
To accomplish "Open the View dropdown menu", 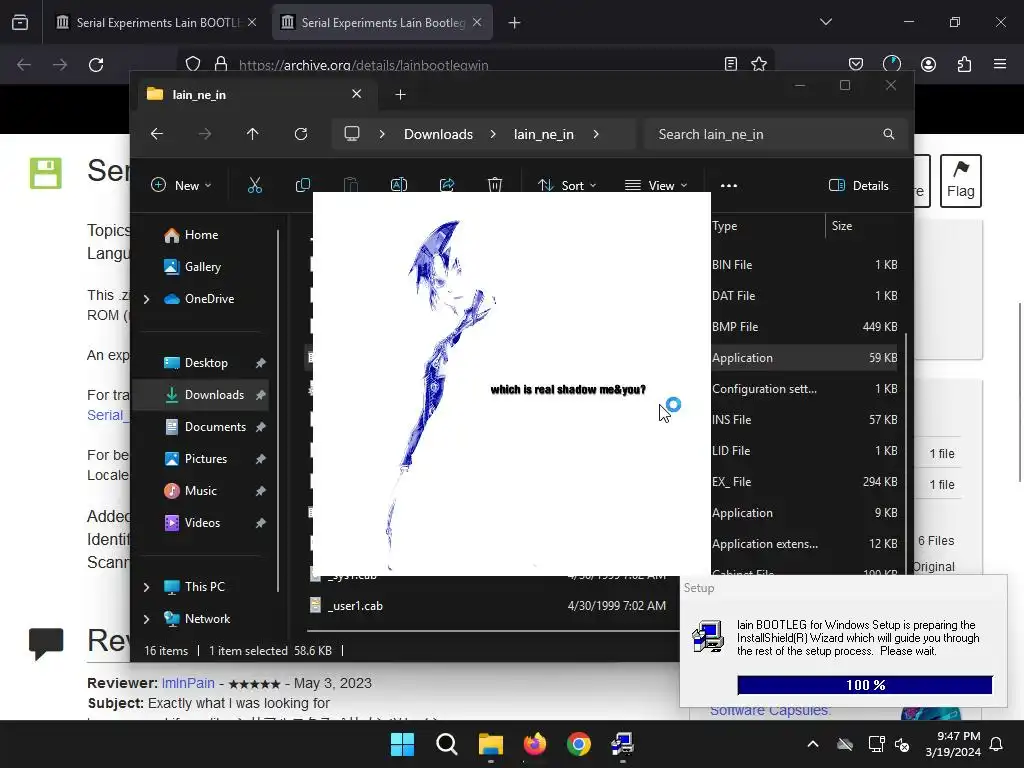I will point(656,185).
